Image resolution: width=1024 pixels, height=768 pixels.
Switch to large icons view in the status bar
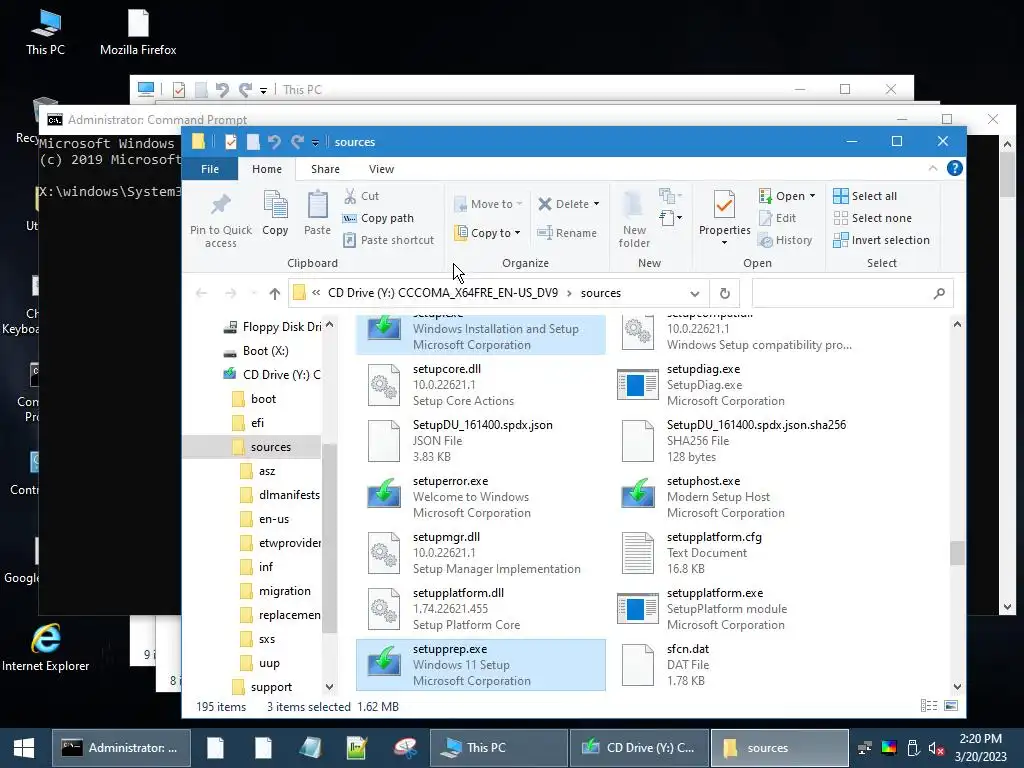click(951, 706)
